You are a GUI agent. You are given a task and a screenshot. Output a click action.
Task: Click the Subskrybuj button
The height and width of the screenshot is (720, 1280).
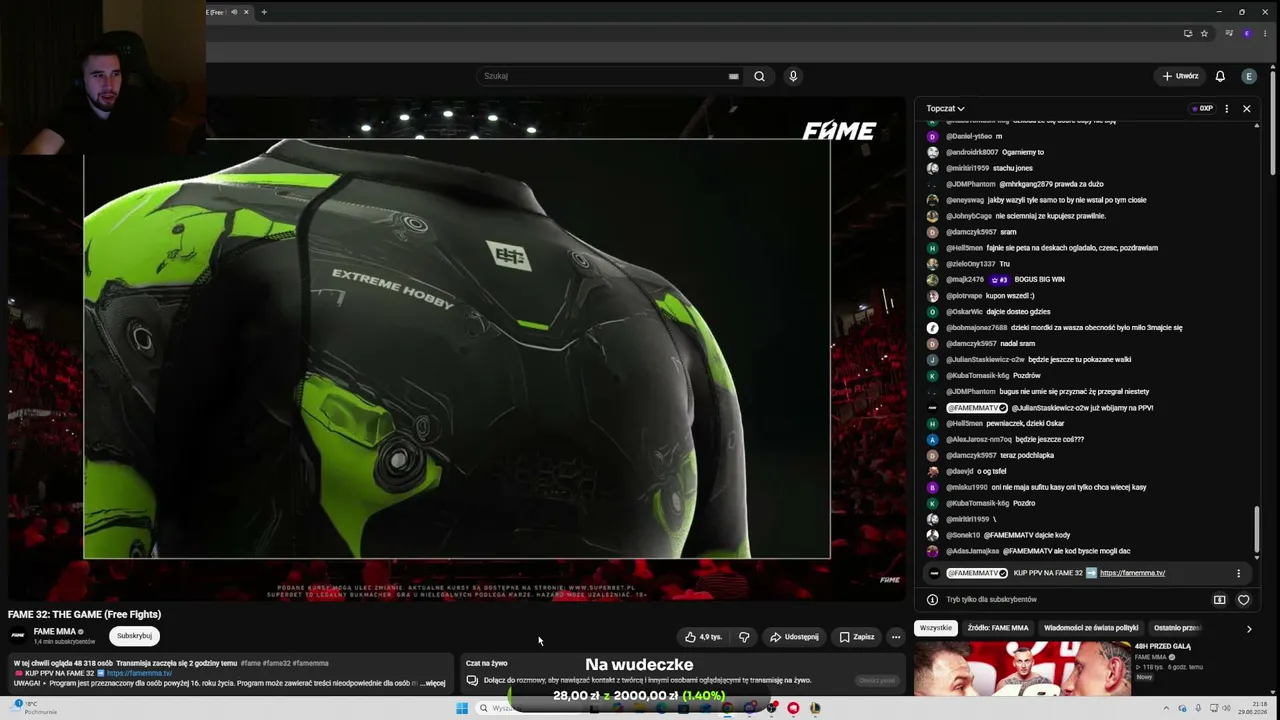(134, 636)
